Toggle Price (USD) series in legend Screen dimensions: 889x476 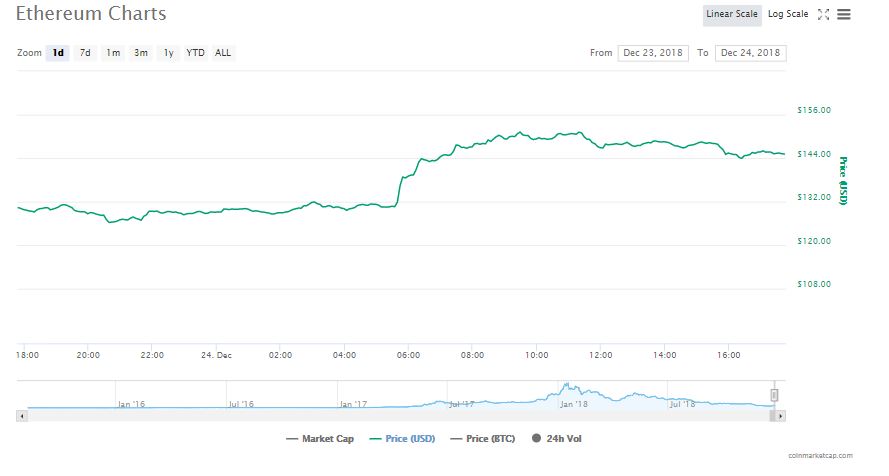coord(403,439)
